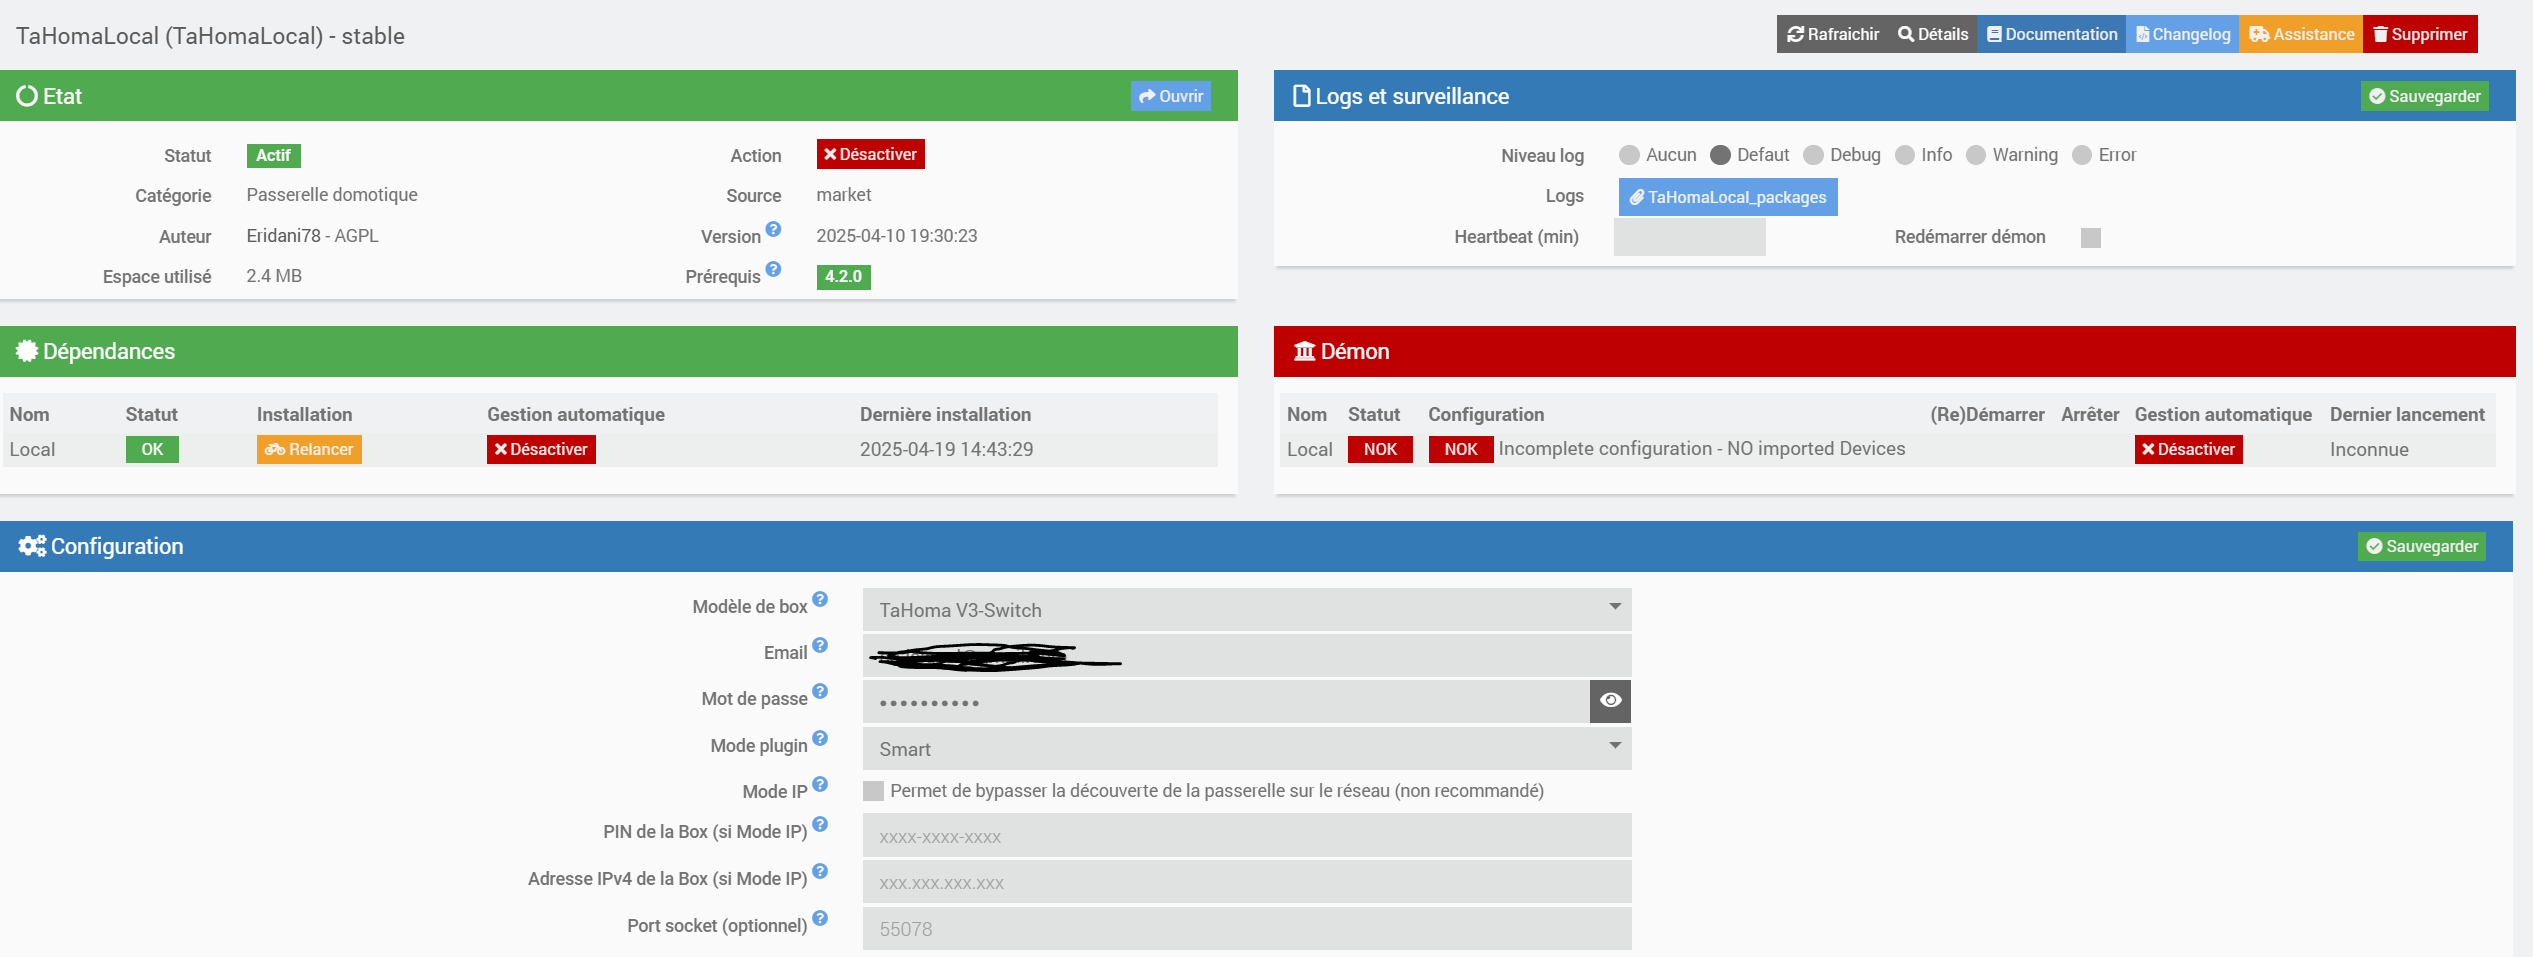Click Désactiver next to Action
Viewport: 2533px width, 957px height.
(870, 154)
